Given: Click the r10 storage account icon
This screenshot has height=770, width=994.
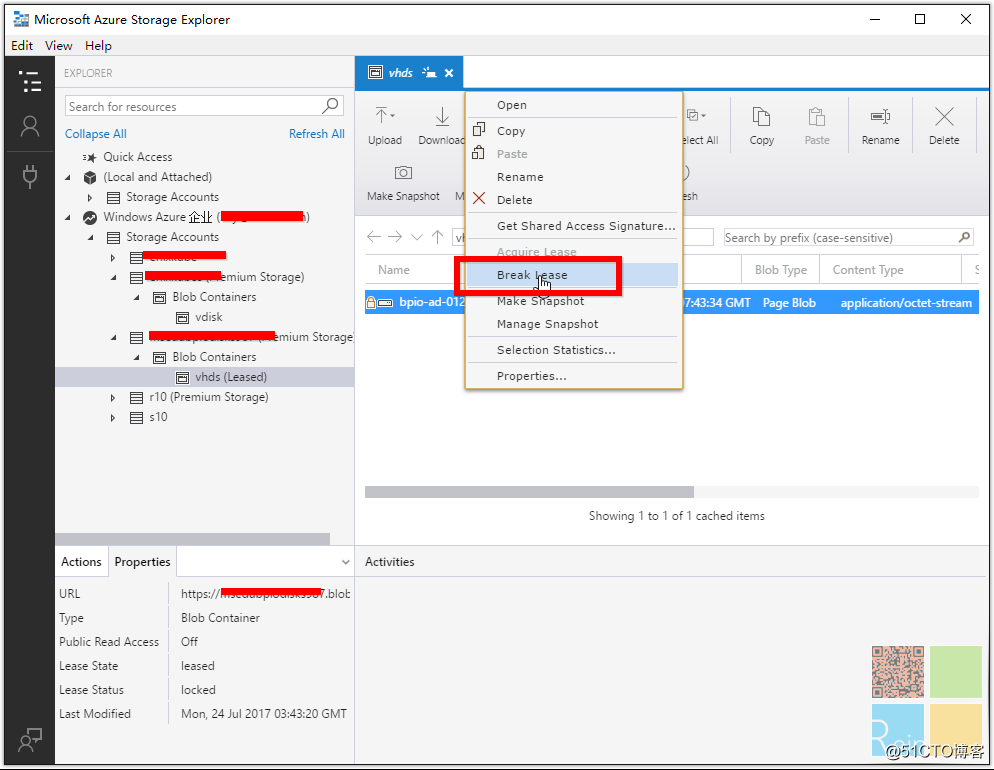Looking at the screenshot, I should click(136, 397).
